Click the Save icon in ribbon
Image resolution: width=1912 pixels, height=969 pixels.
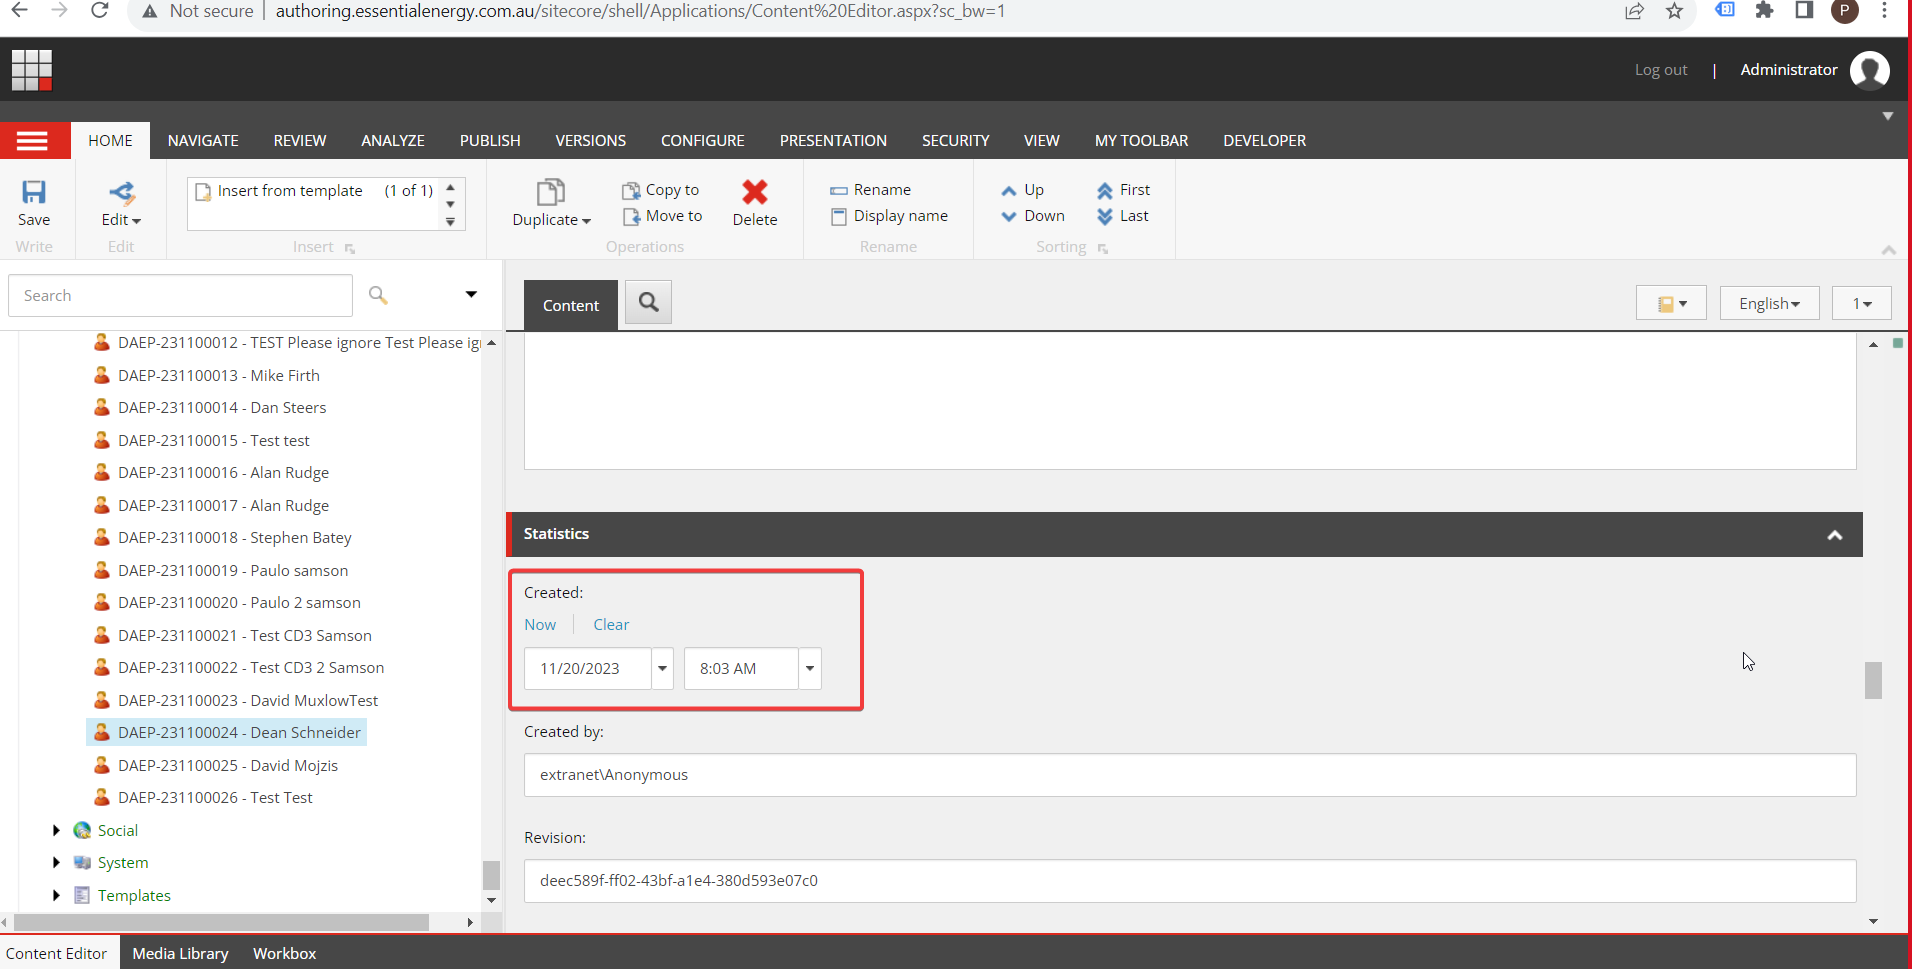[34, 193]
